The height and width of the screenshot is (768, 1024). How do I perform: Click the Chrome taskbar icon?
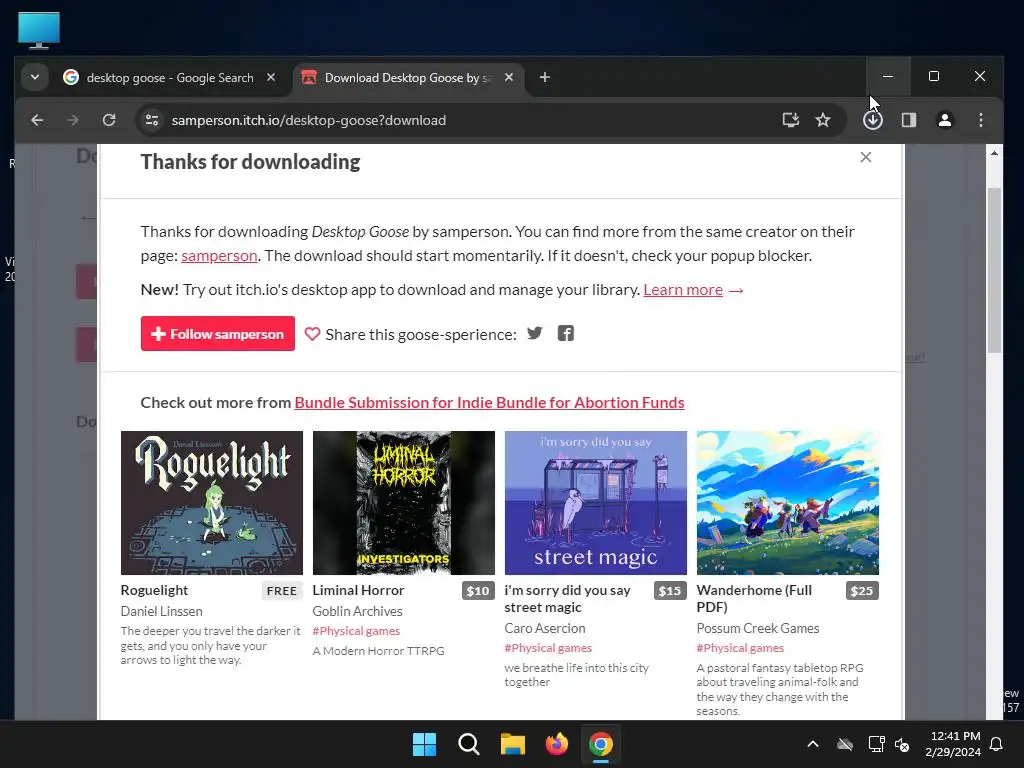pos(601,744)
